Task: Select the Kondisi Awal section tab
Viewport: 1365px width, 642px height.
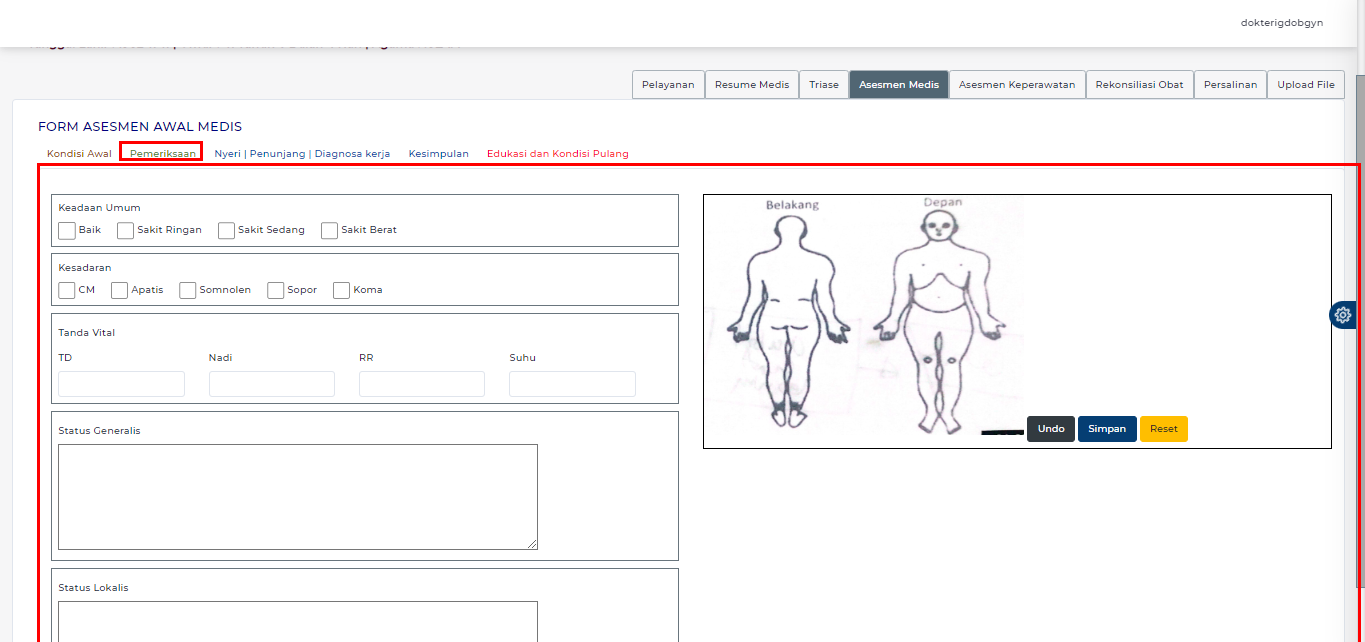Action: click(79, 153)
